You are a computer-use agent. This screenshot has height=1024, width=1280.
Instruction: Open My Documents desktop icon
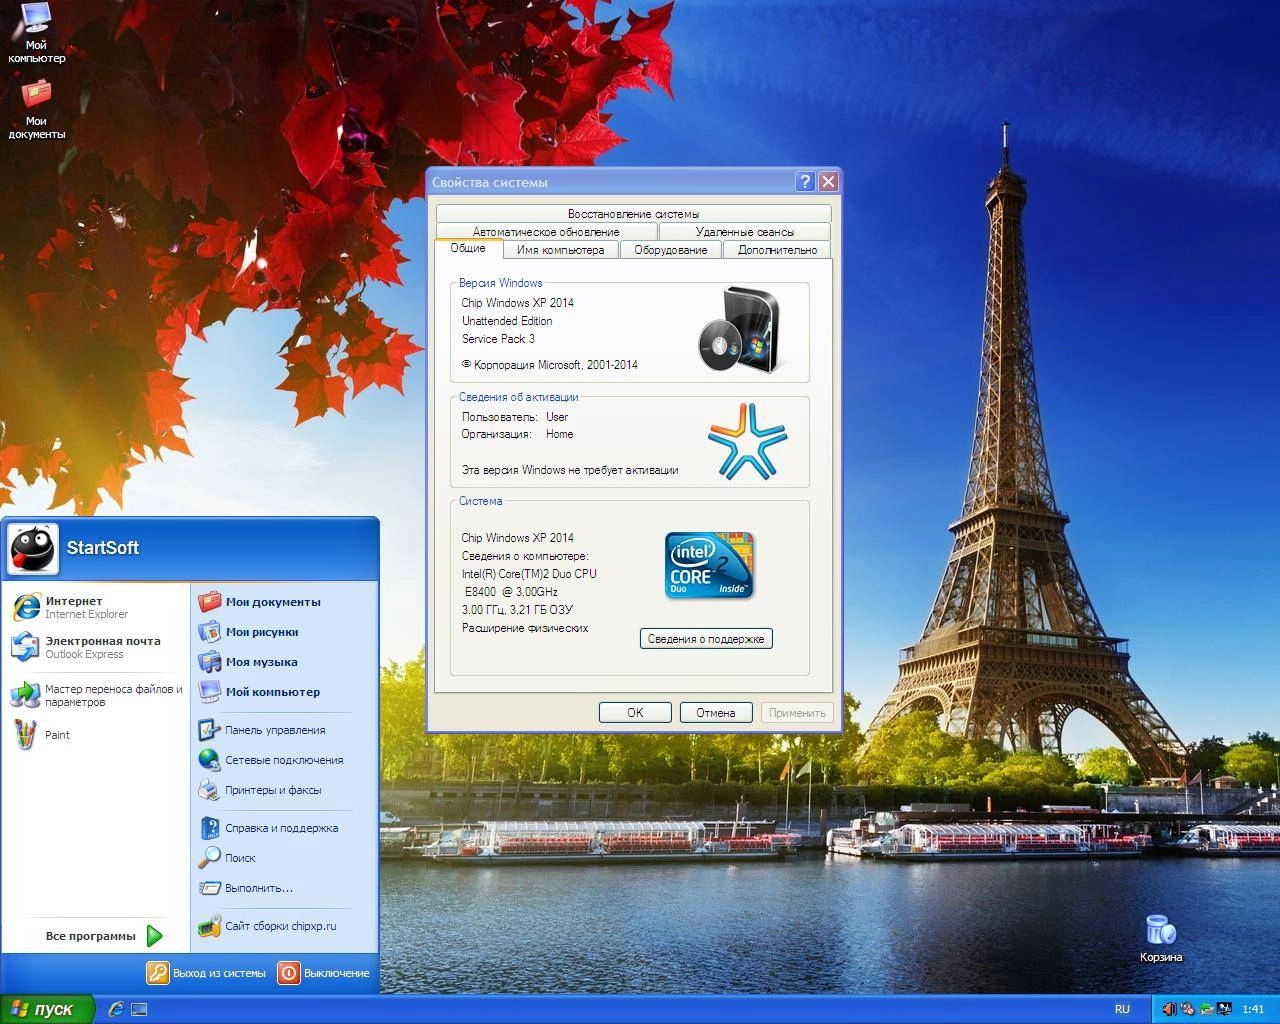click(37, 110)
